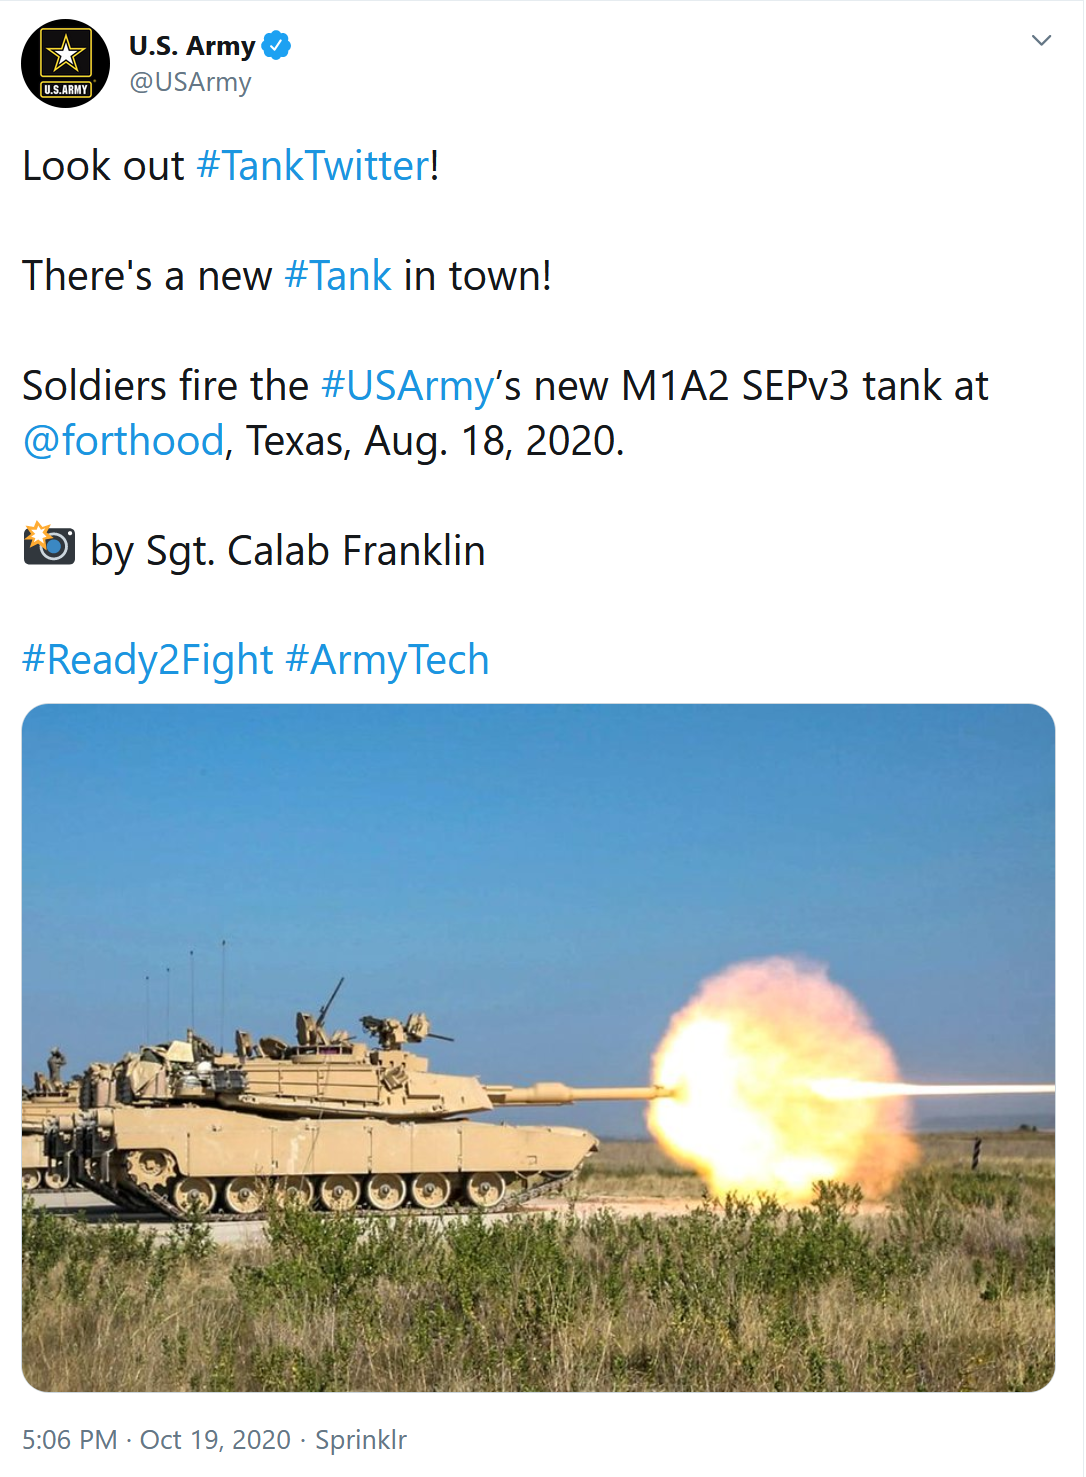Follow the #Tank hashtag link
This screenshot has height=1477, width=1086.
coord(338,276)
